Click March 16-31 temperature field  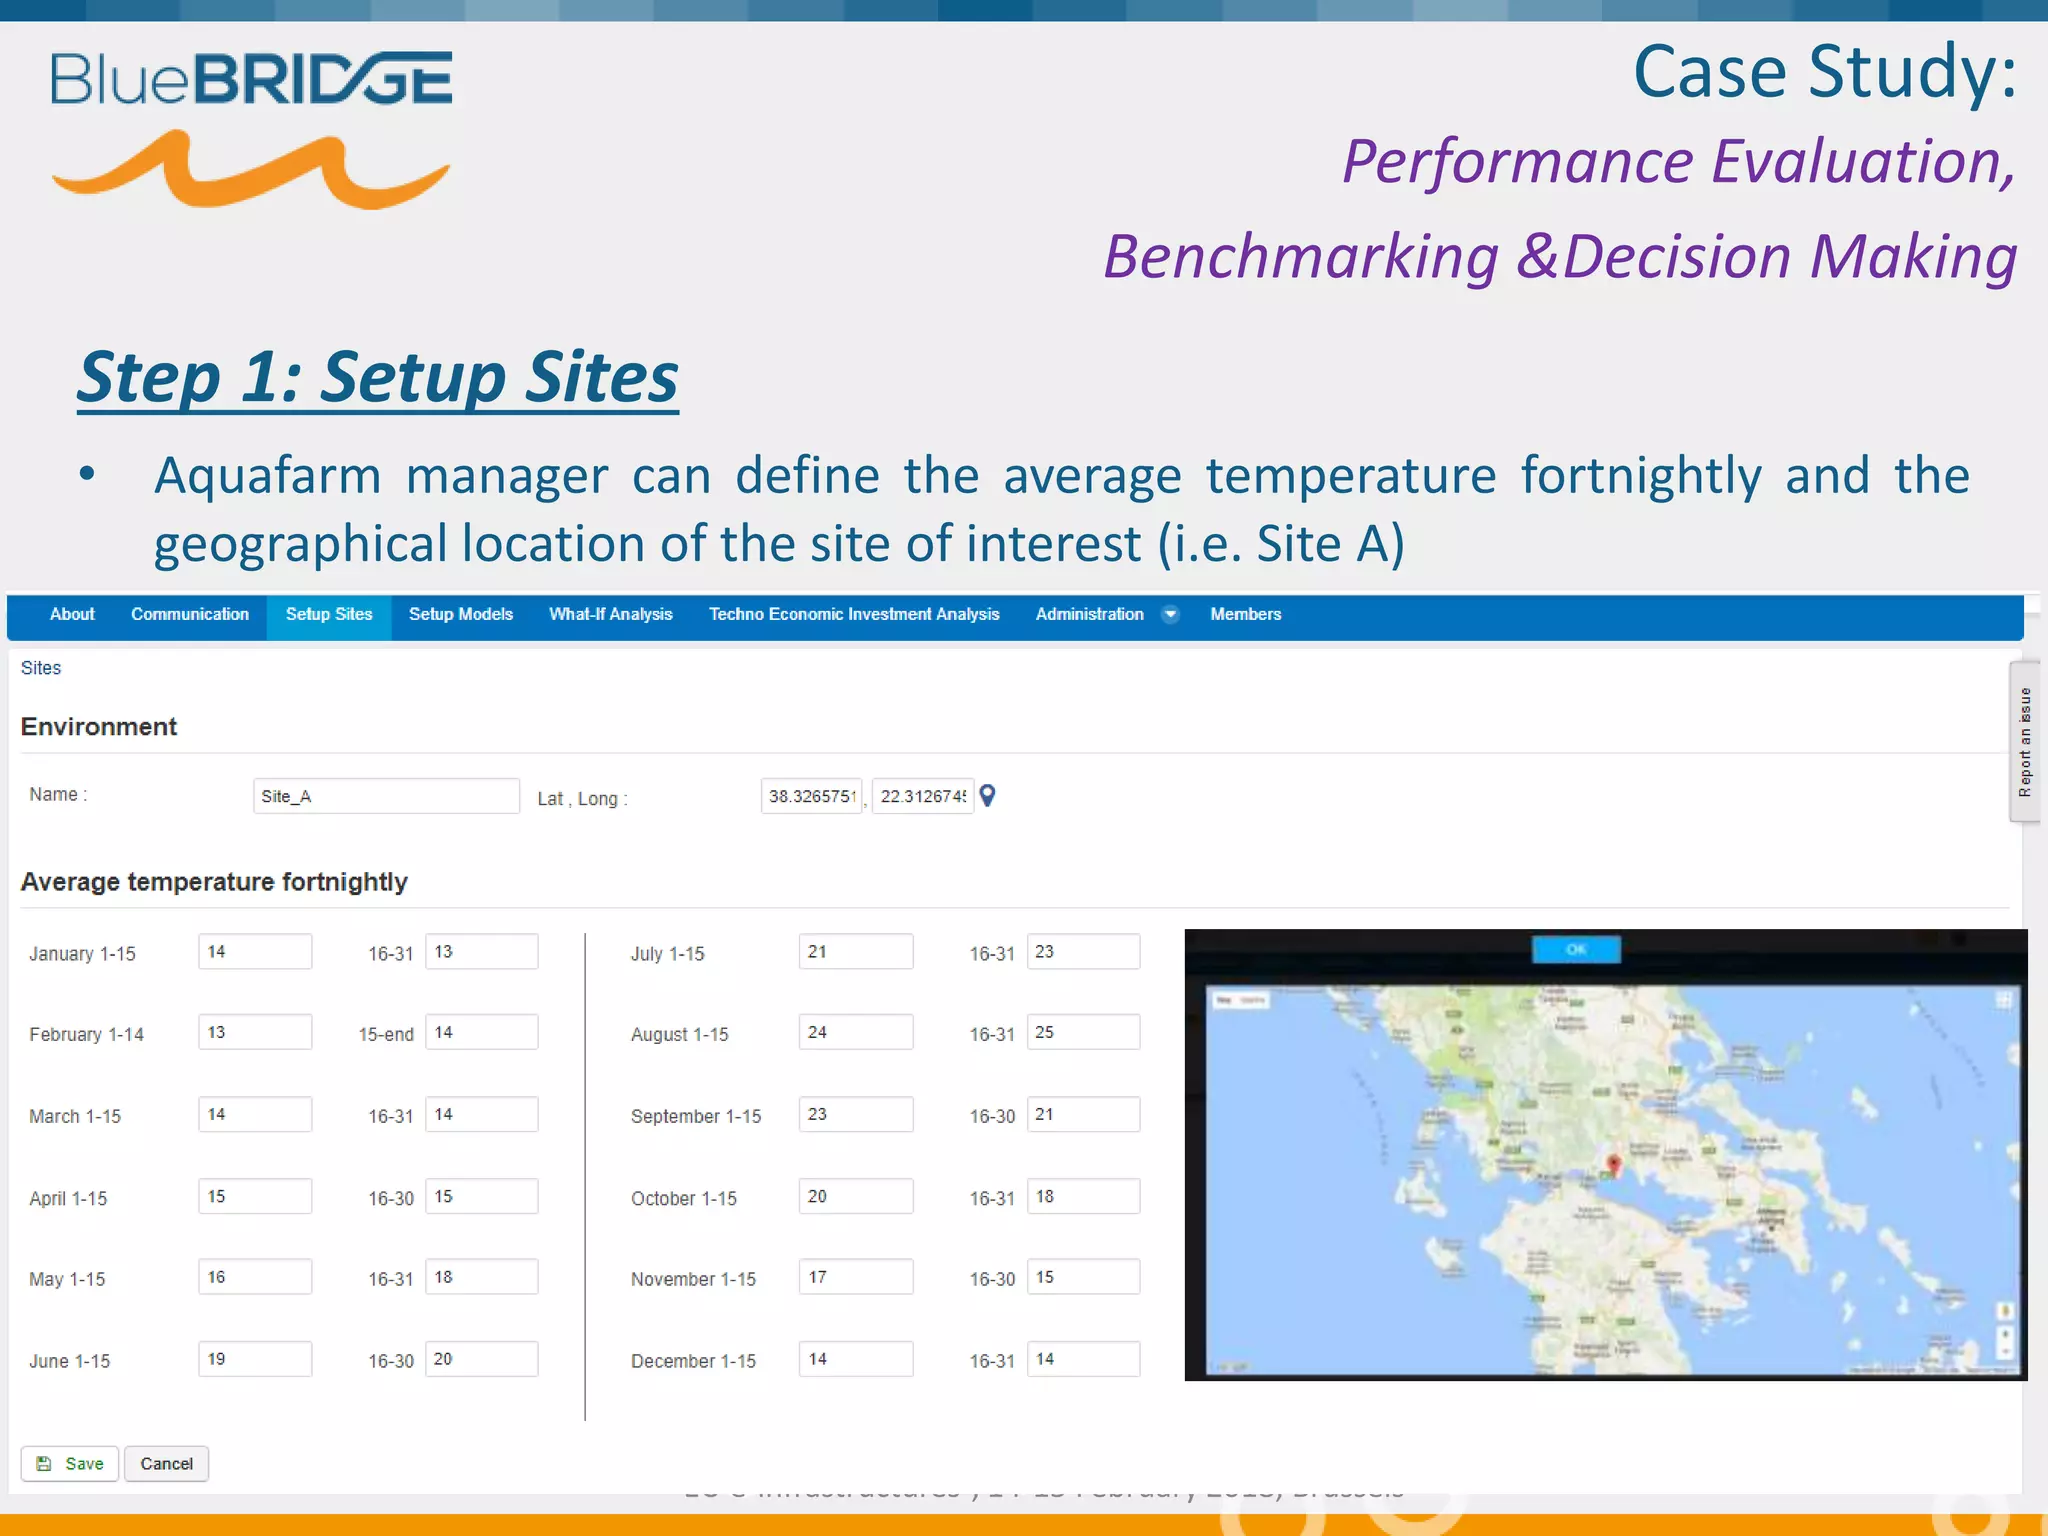(482, 1114)
